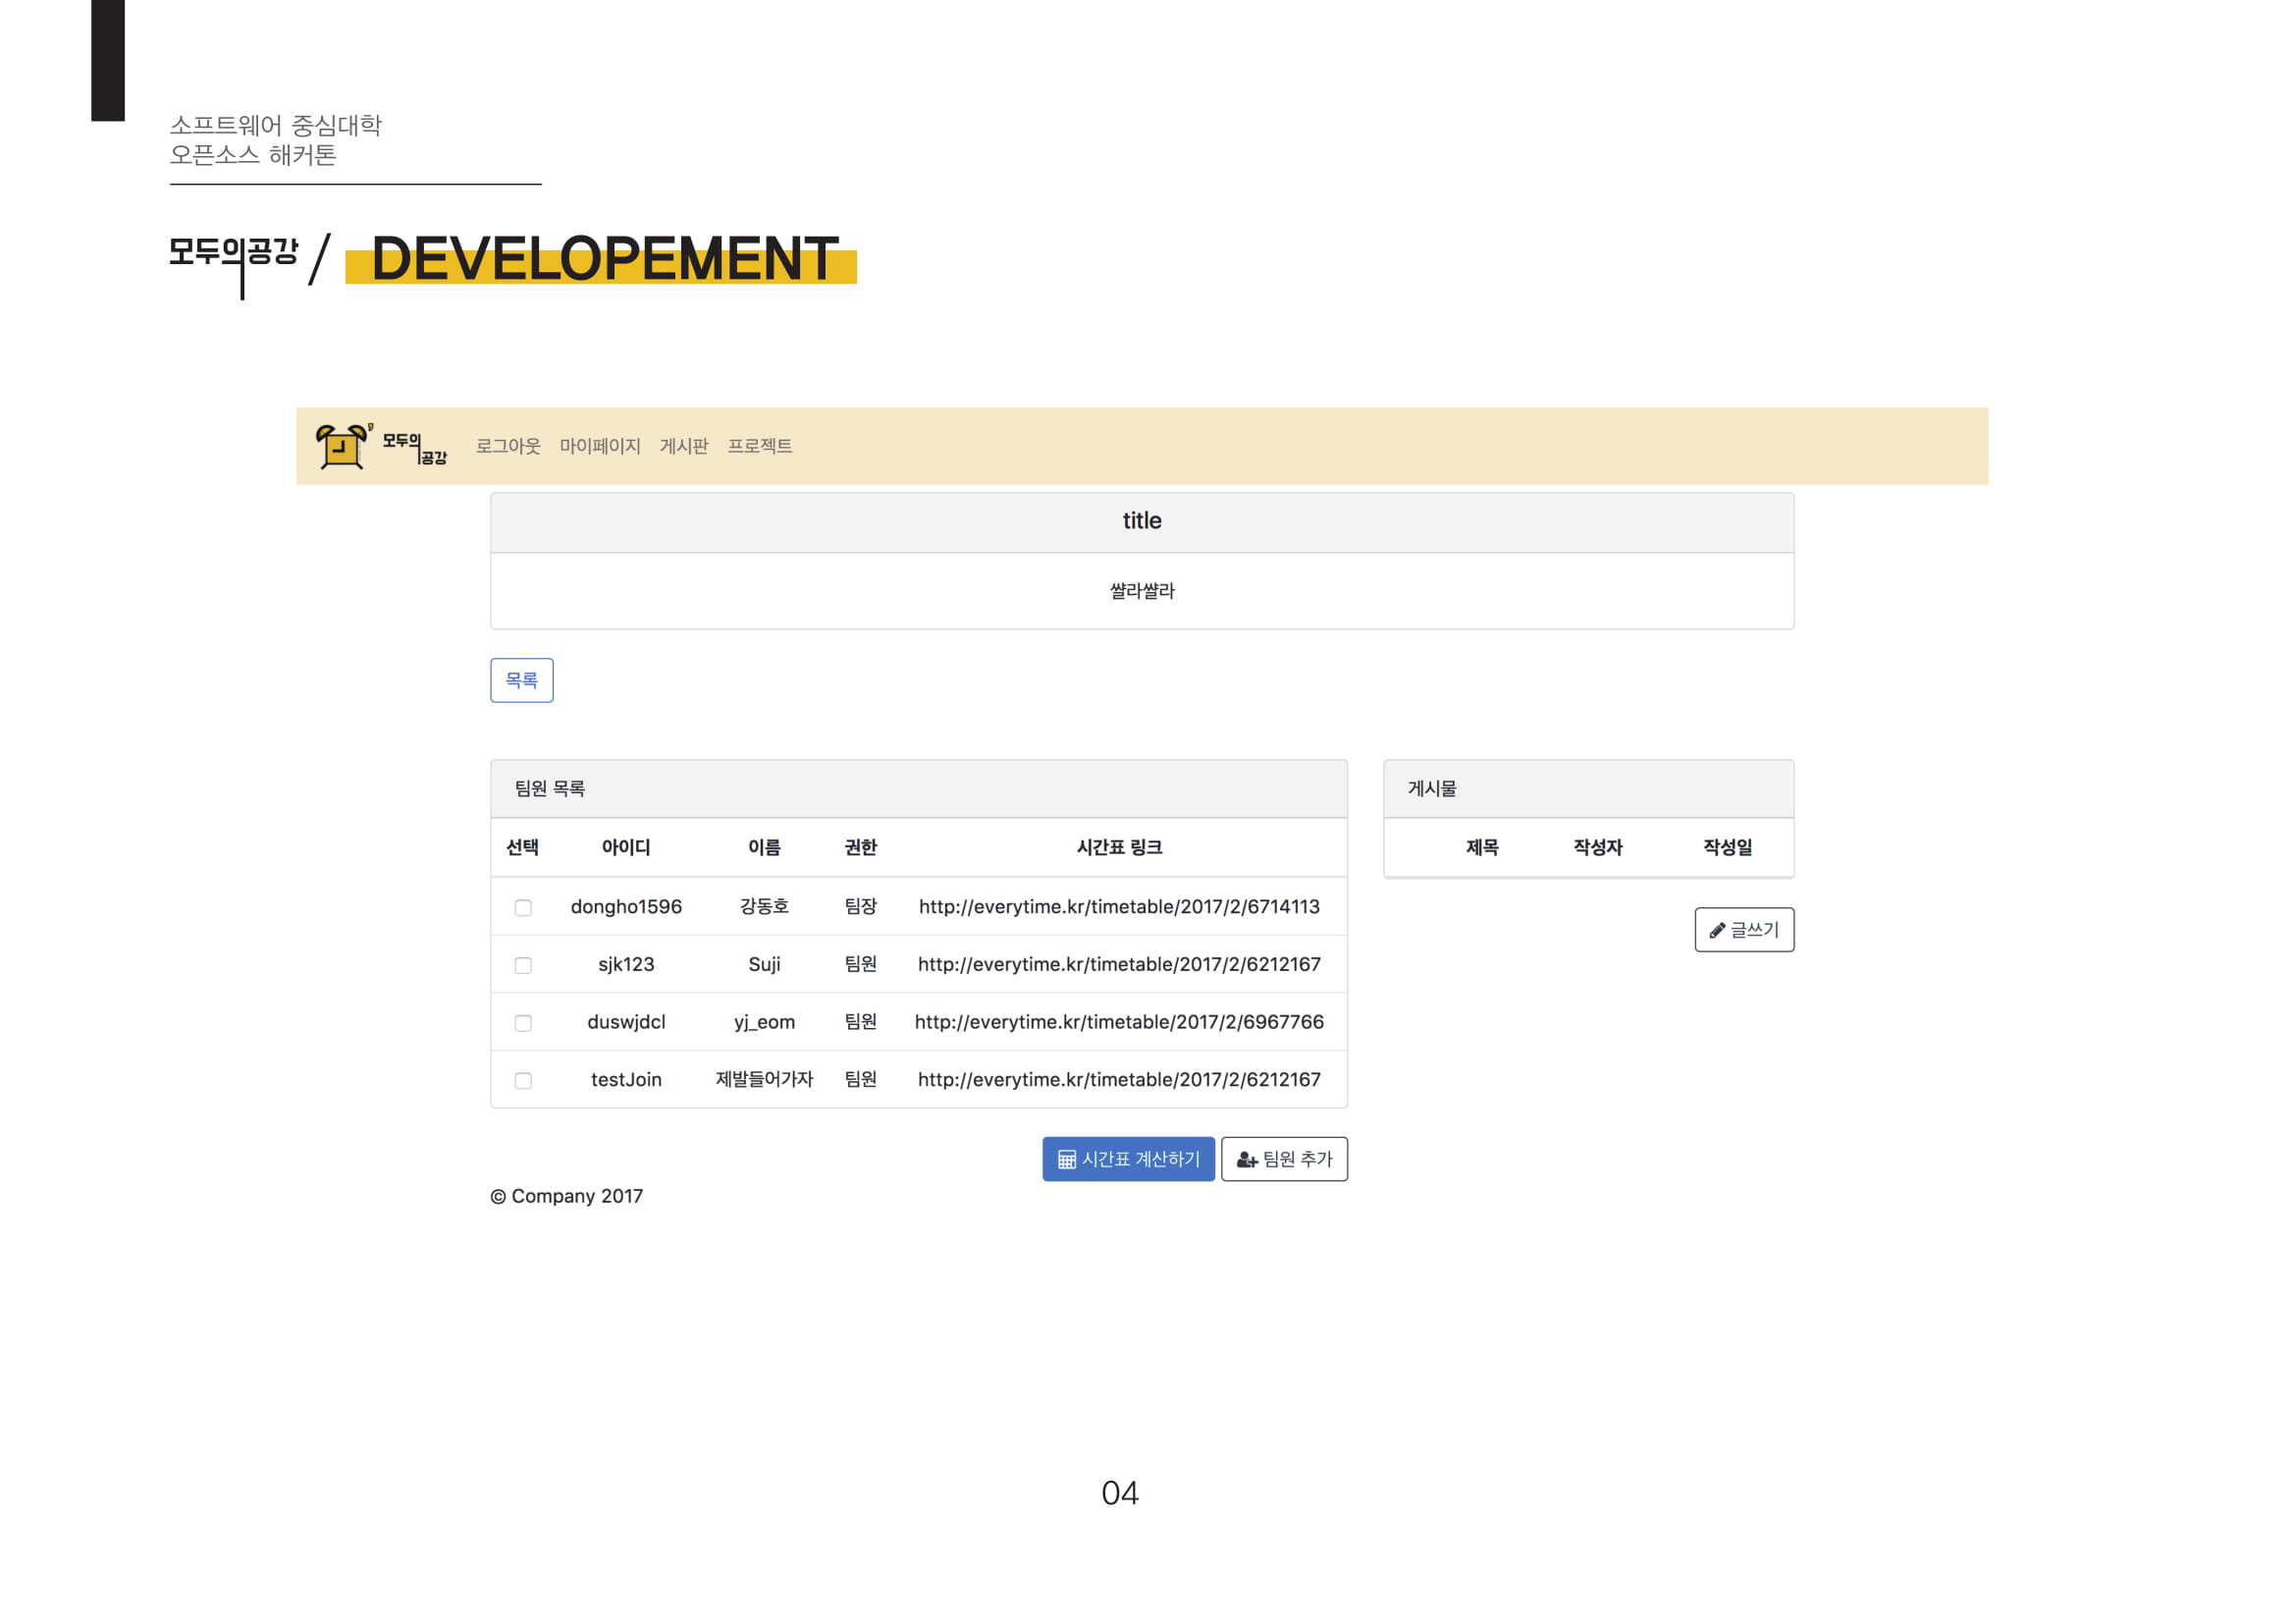Click the sjk123 ID cell
The width and height of the screenshot is (2296, 1624).
click(x=626, y=965)
